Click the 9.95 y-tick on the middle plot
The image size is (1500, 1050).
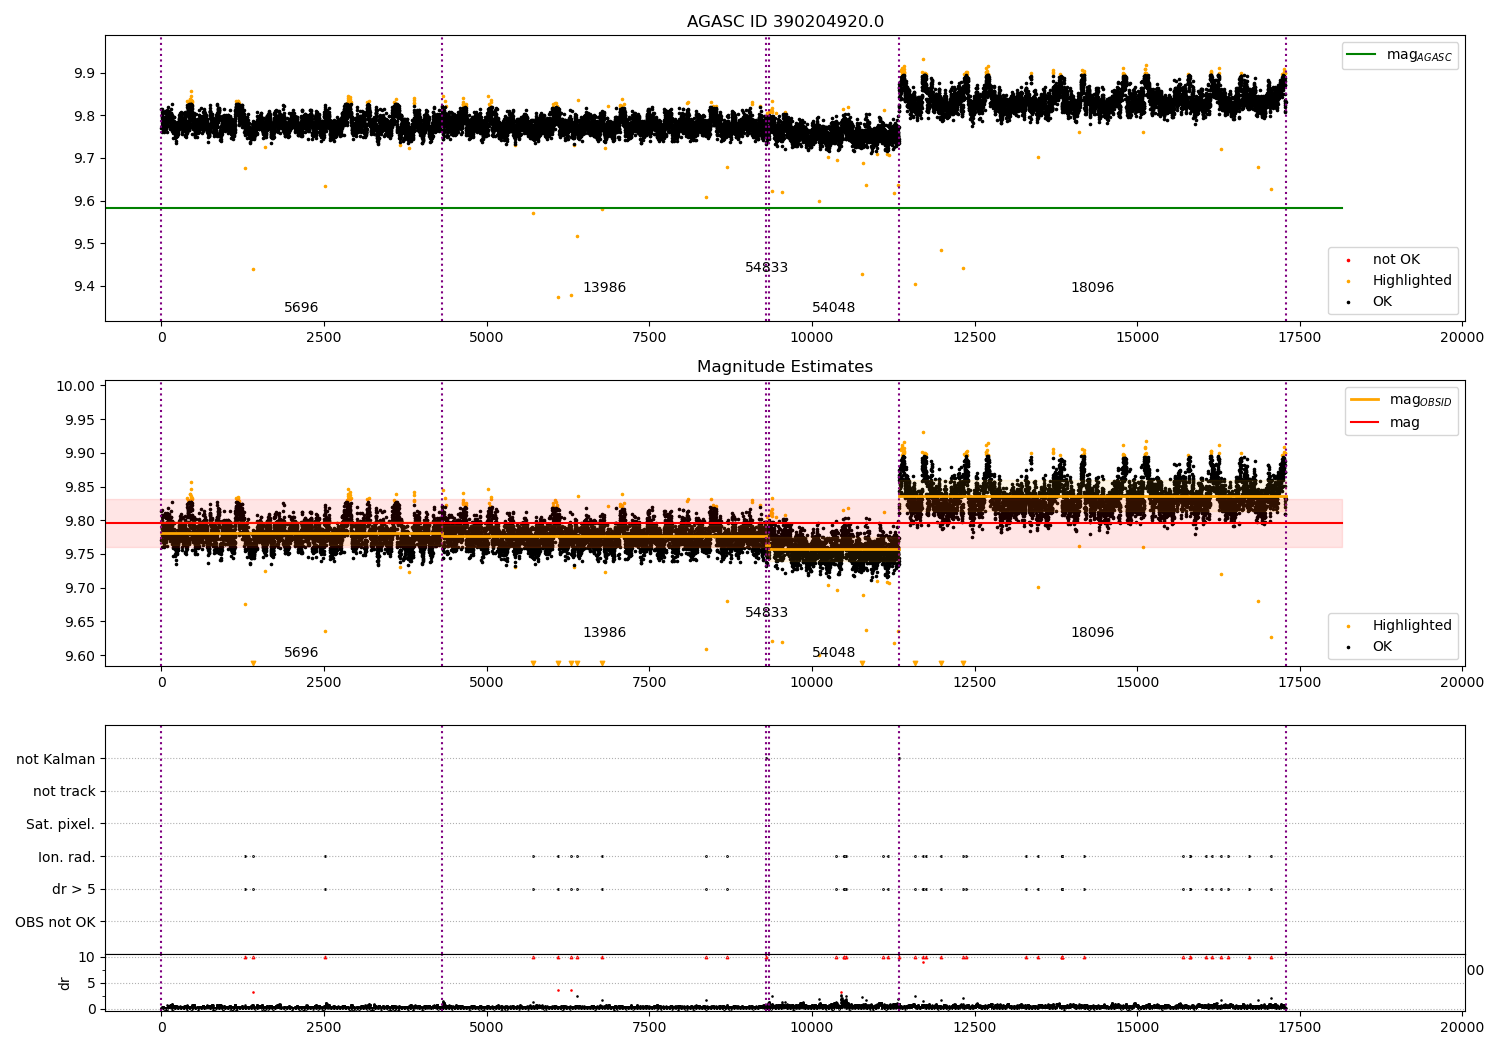click(83, 420)
